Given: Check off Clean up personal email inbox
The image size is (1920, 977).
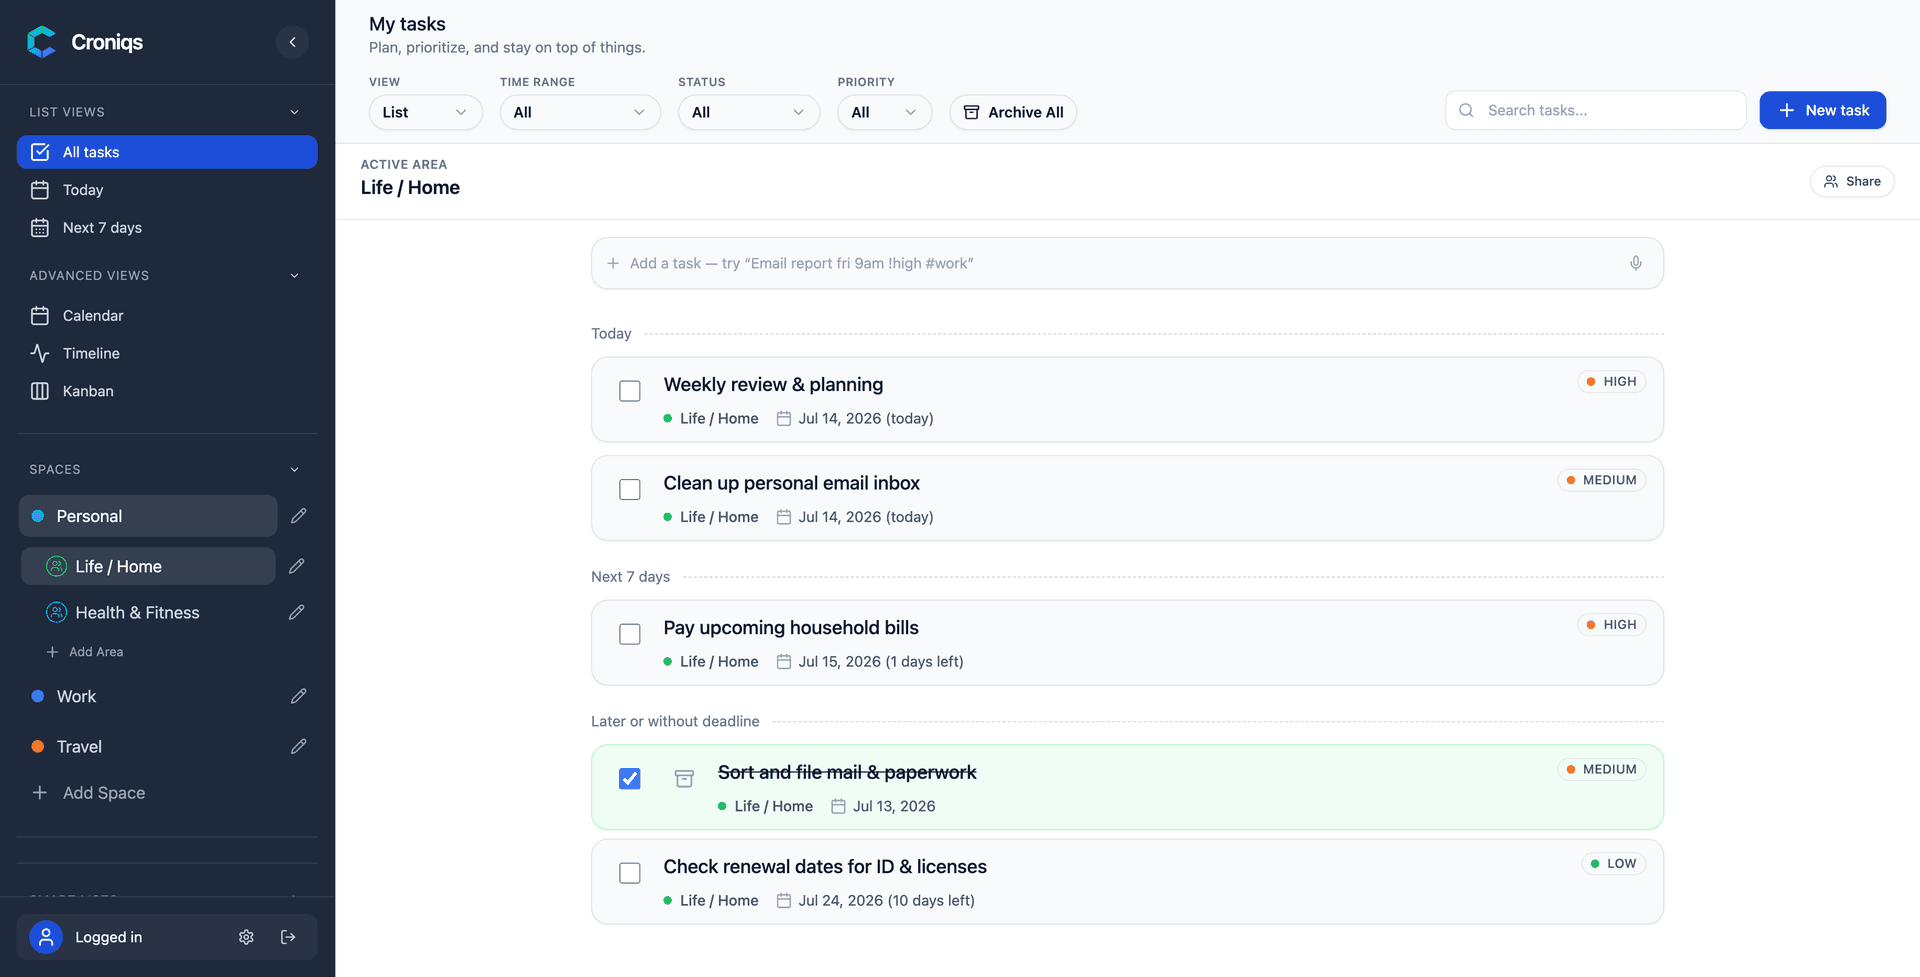Looking at the screenshot, I should pos(630,489).
